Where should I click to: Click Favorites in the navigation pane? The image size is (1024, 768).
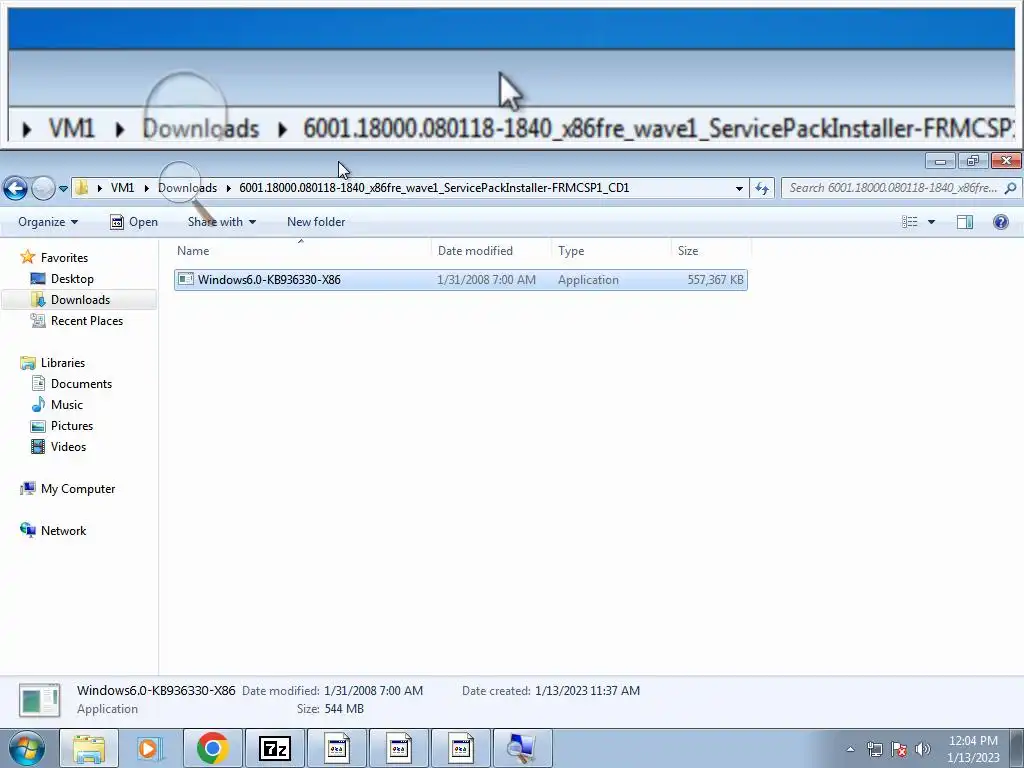click(64, 257)
